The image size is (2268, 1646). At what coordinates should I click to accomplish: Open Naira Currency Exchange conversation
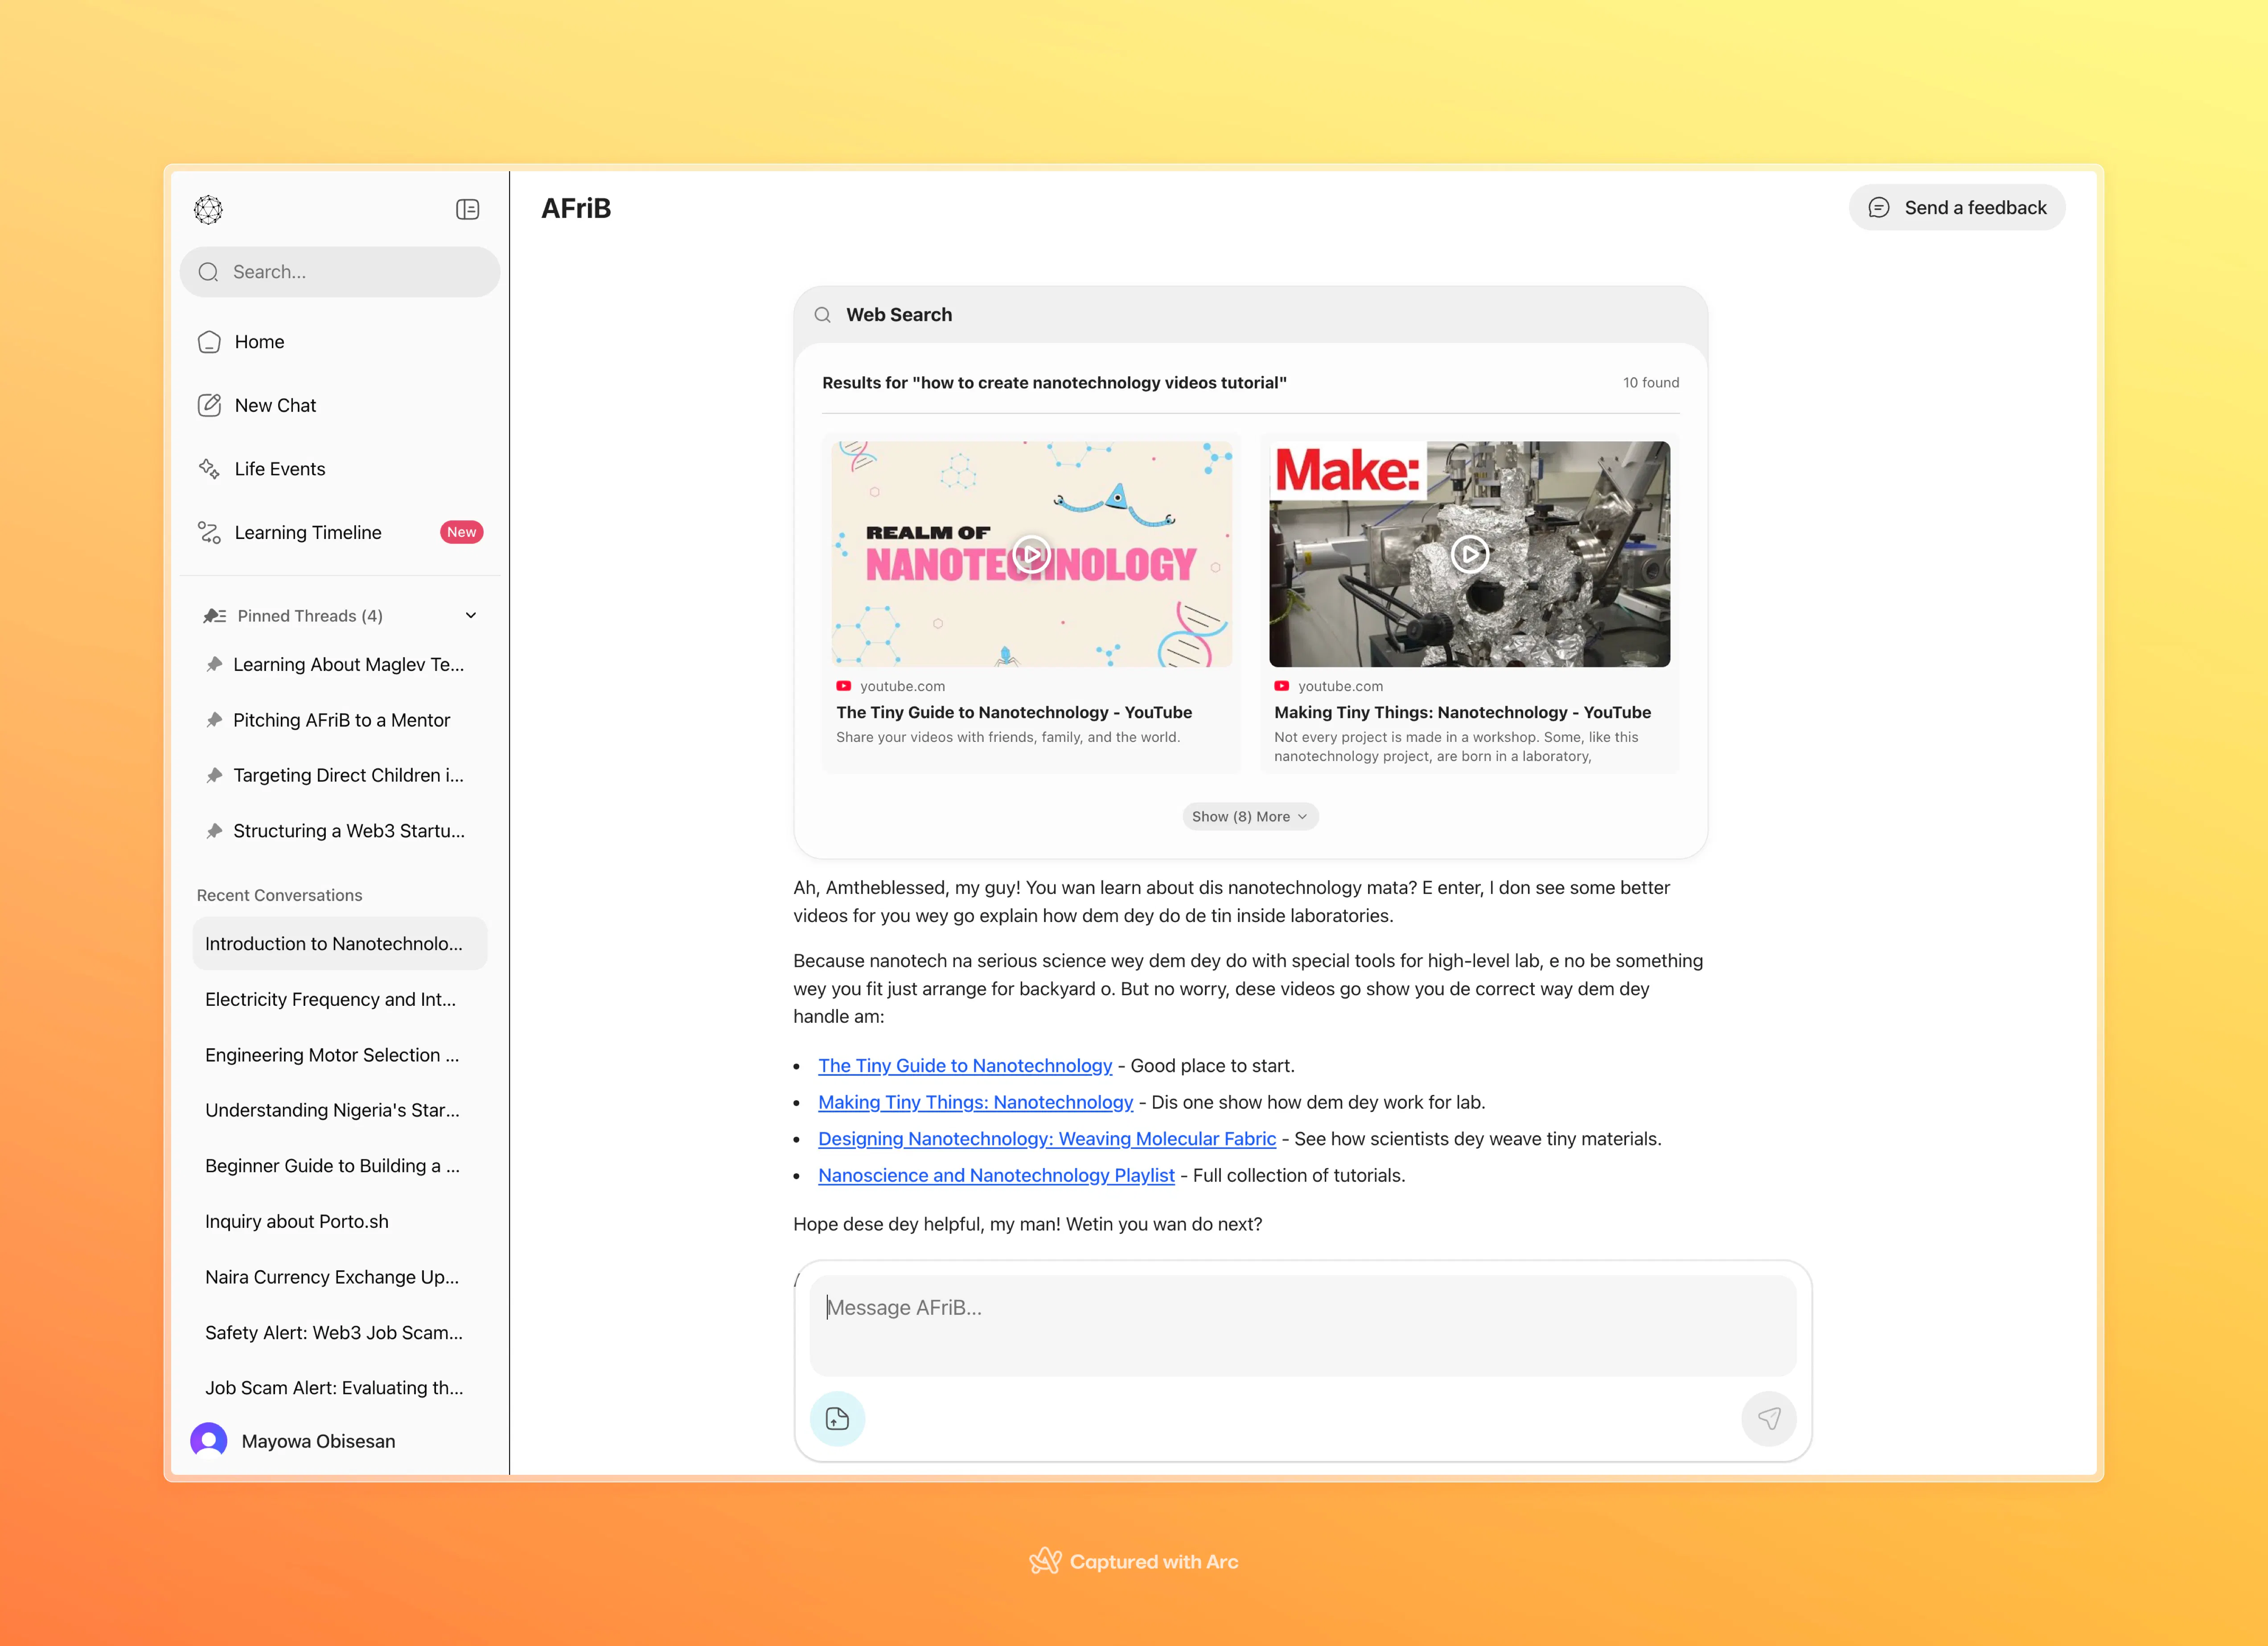(340, 1277)
